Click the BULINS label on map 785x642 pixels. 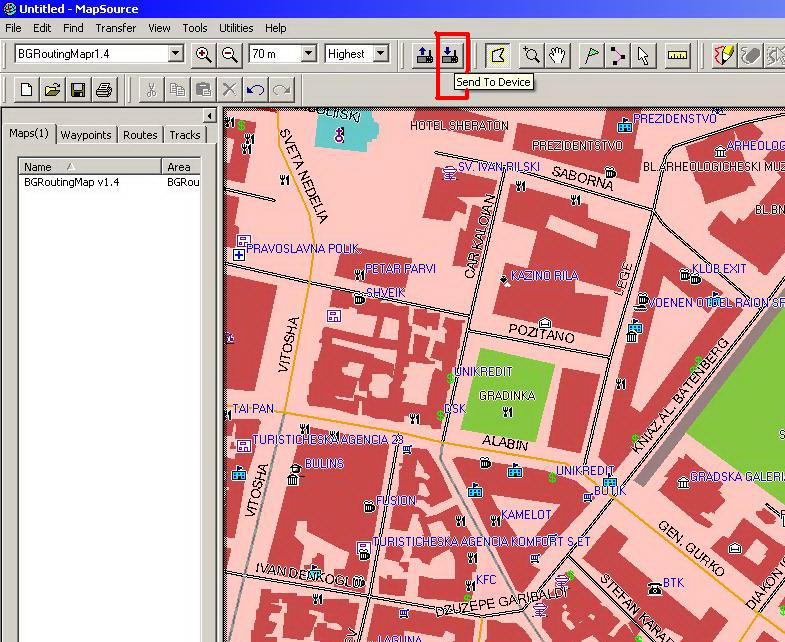coord(324,464)
